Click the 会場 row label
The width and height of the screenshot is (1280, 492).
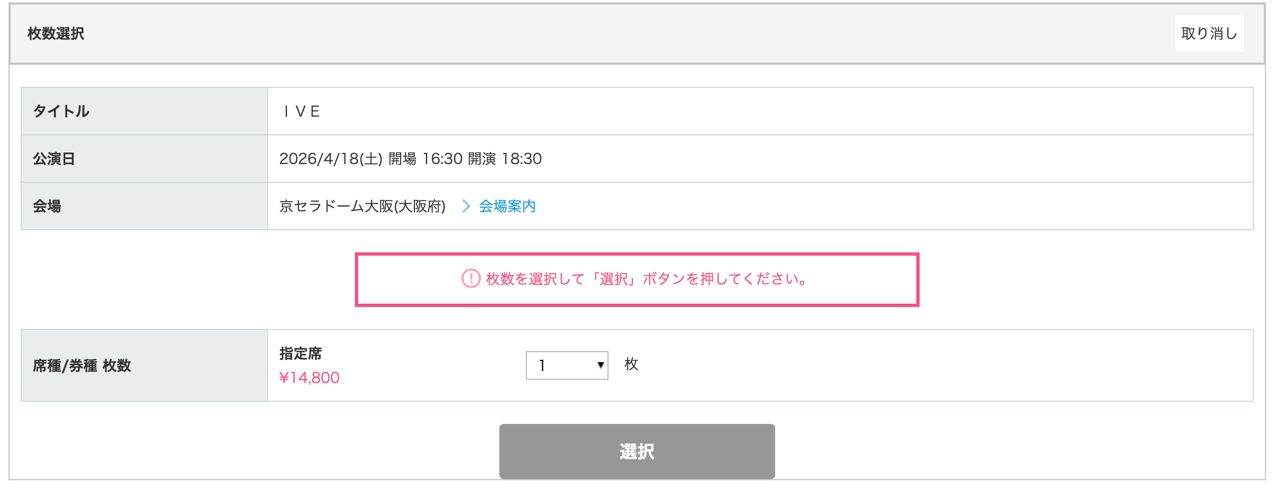[48, 207]
